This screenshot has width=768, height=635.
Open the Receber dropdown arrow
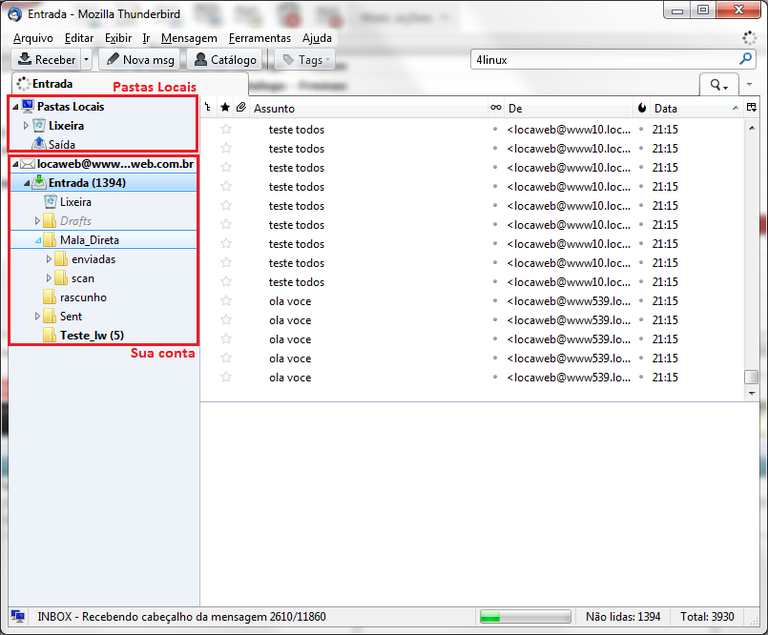tap(86, 60)
